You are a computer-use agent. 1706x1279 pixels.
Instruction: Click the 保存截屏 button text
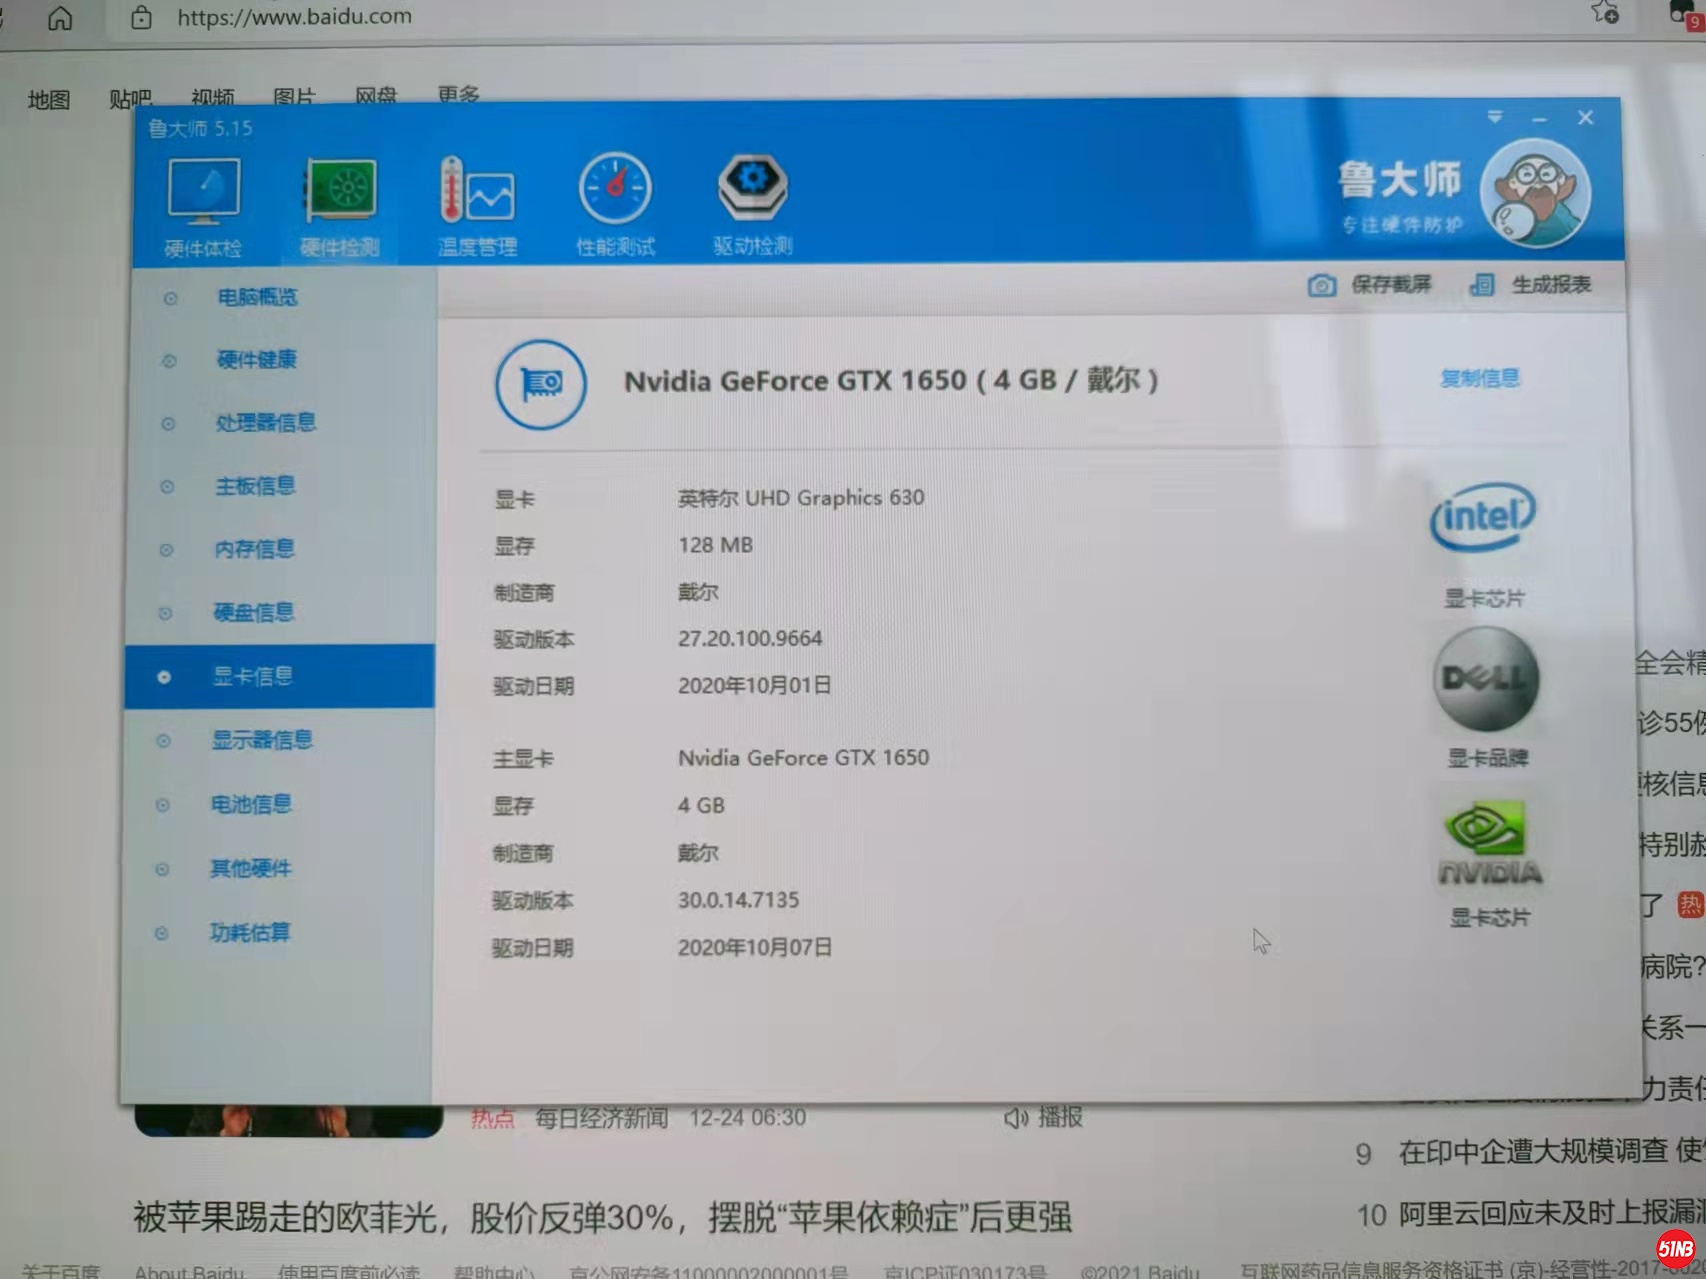click(x=1391, y=285)
